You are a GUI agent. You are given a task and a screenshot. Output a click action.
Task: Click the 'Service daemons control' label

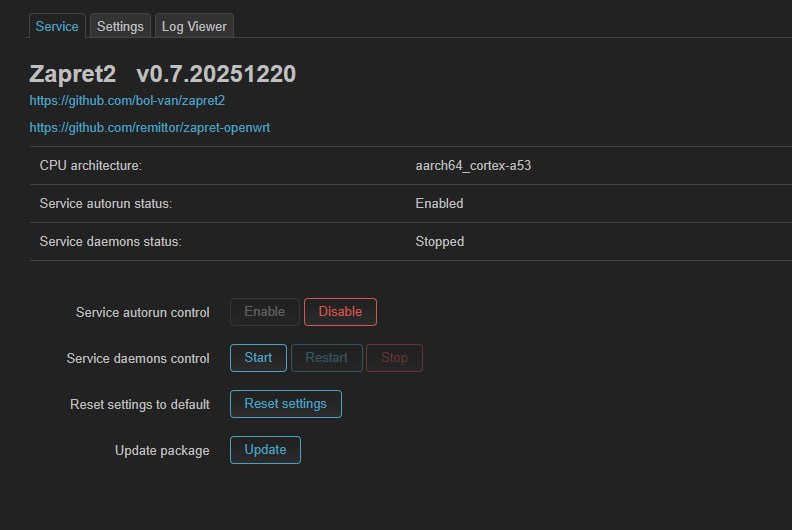pos(138,358)
